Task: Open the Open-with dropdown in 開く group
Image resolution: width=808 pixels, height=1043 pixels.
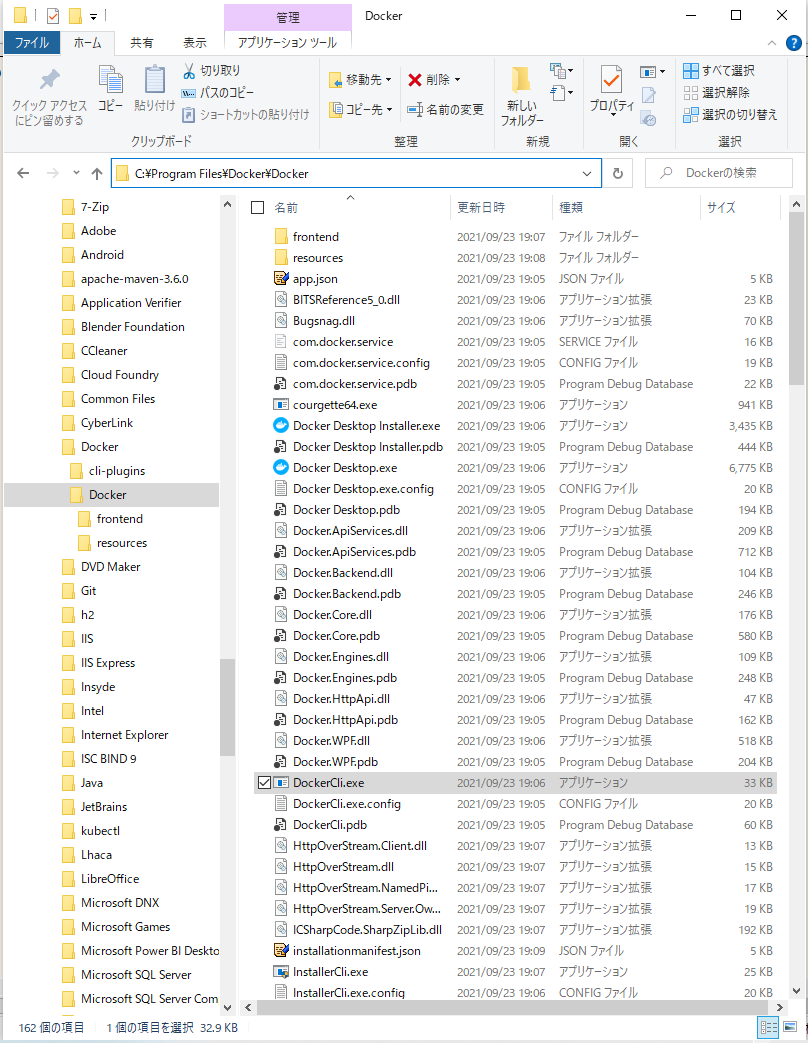Action: (652, 71)
